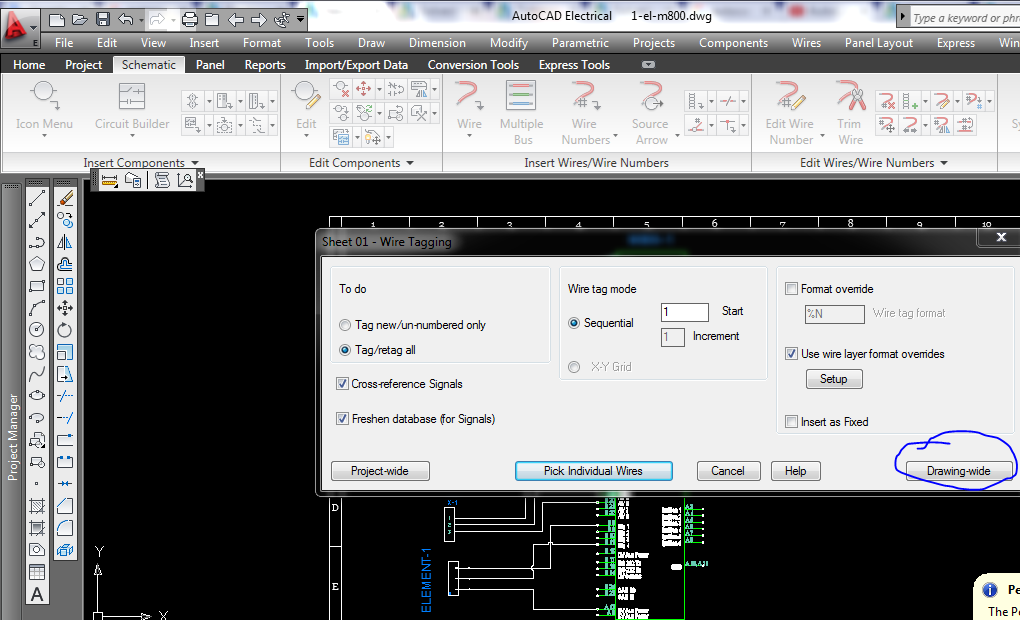Open the File menu

pyautogui.click(x=64, y=43)
